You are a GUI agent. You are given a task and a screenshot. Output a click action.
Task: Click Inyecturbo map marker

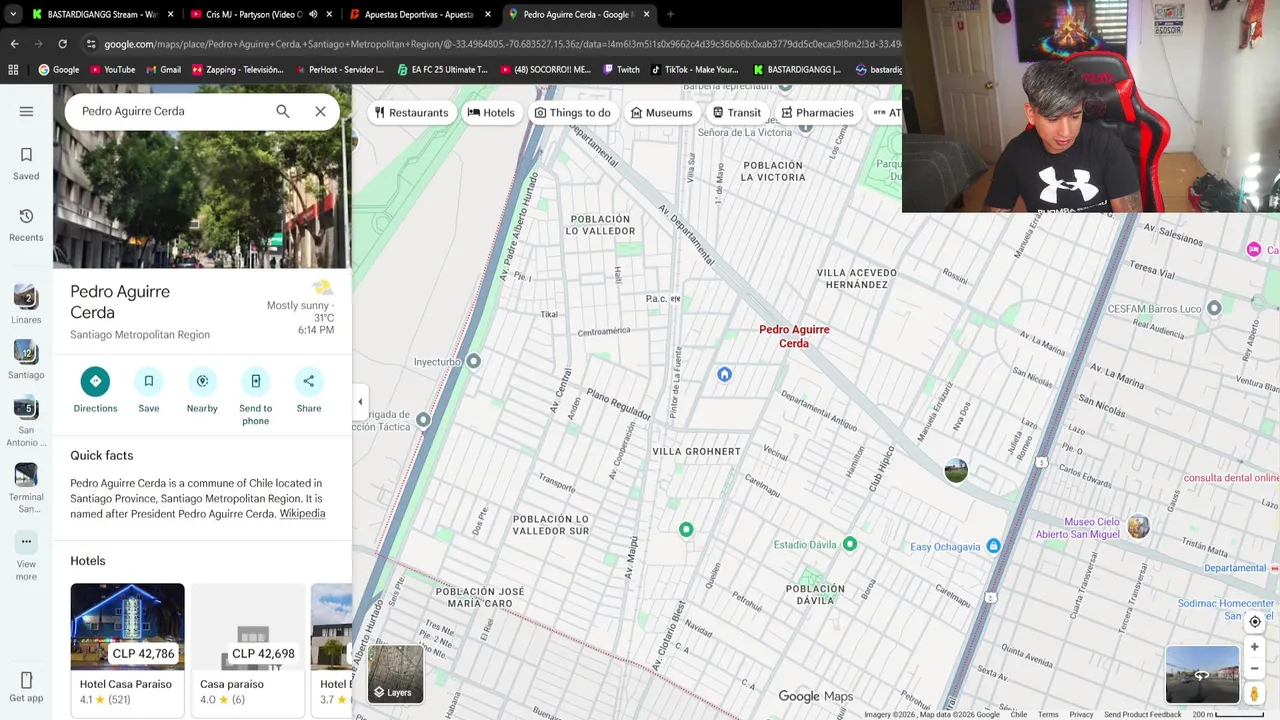(474, 361)
